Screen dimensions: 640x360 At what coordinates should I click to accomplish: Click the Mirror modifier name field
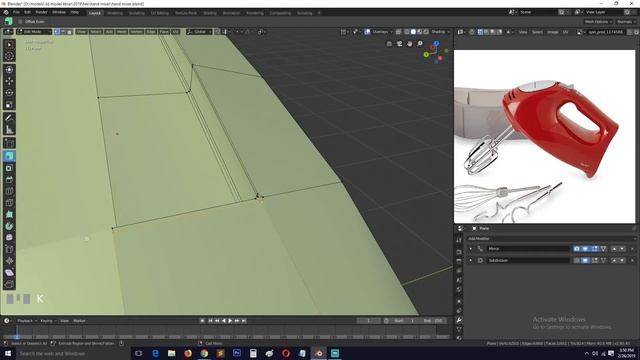528,249
